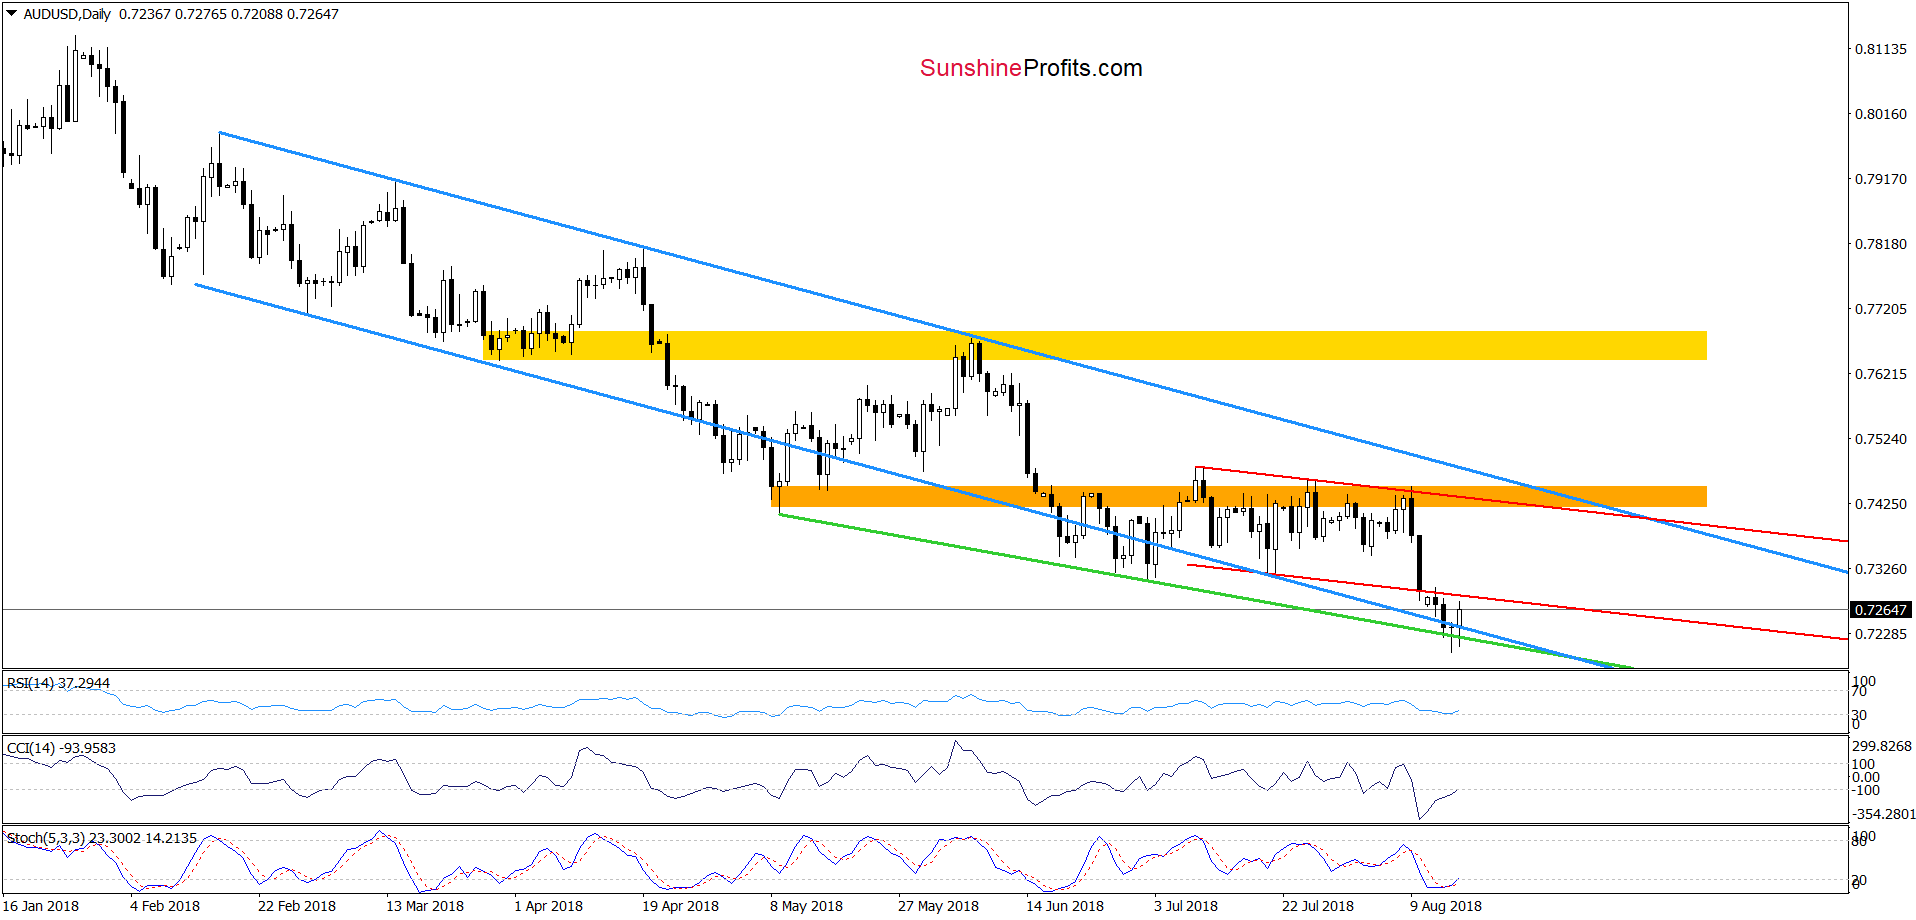Click the 22 Feb 2018 date label

[x=297, y=906]
